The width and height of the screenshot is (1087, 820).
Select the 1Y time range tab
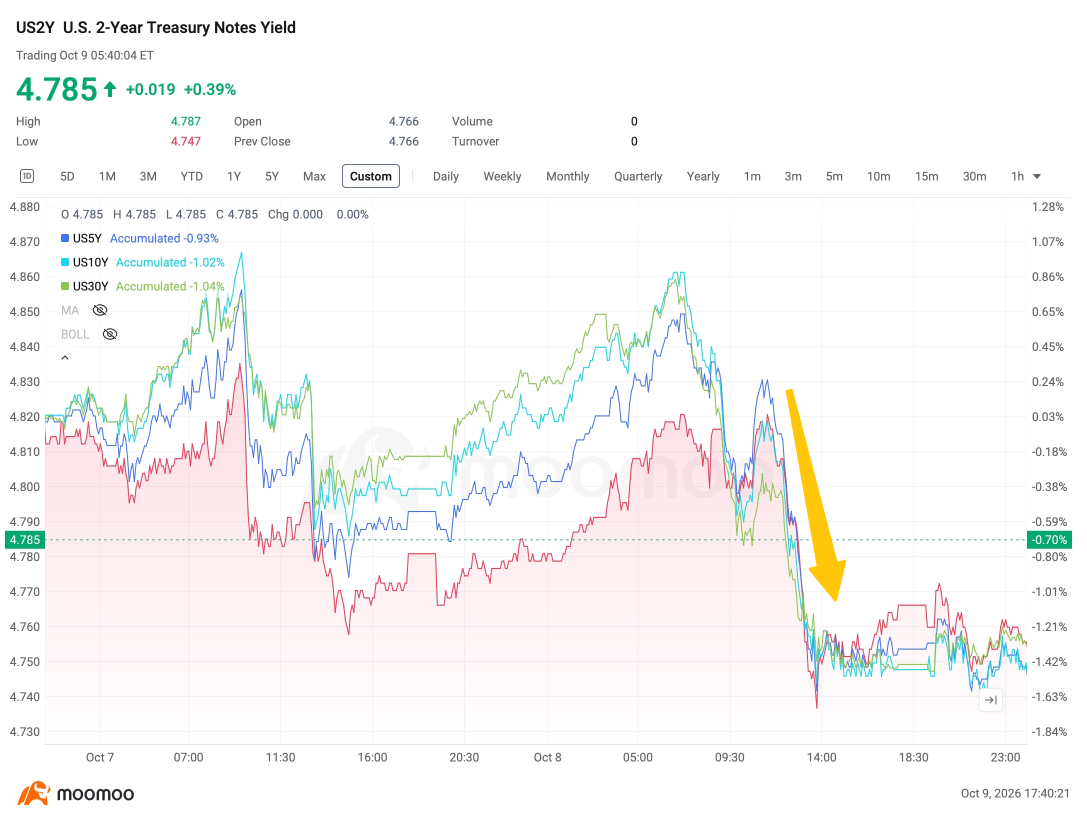click(234, 176)
